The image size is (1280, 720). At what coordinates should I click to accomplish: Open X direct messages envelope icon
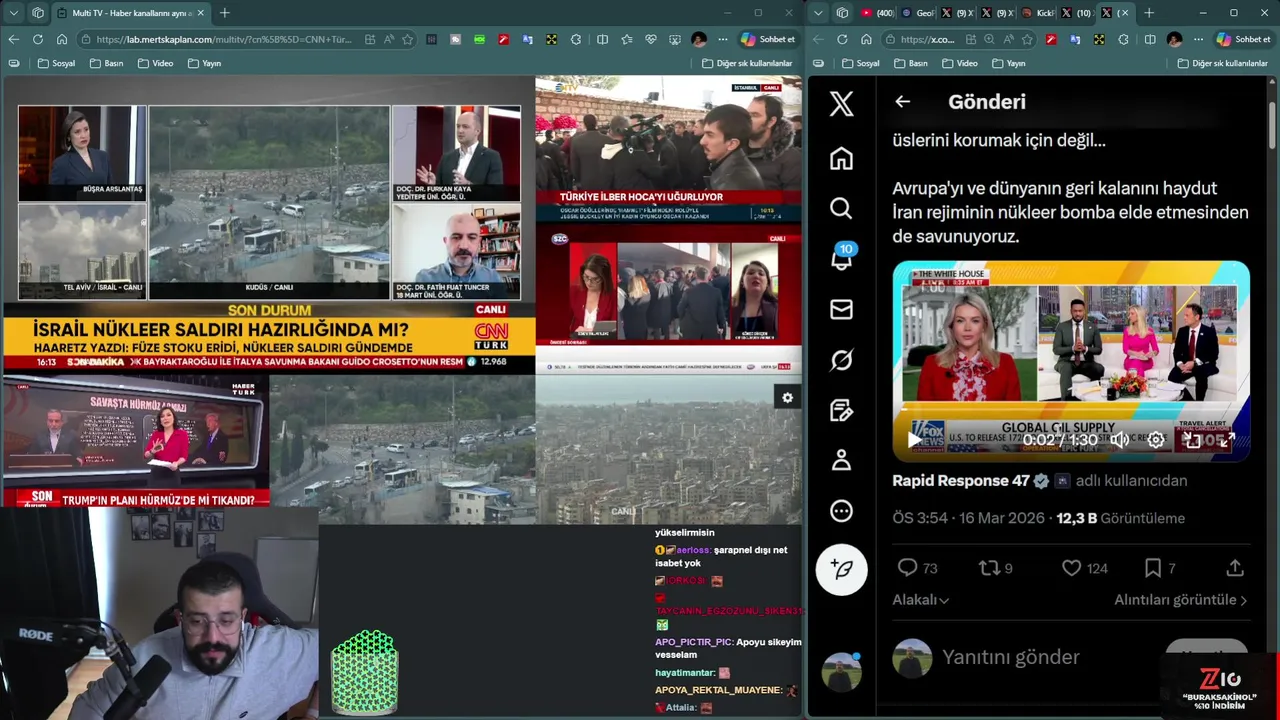click(x=841, y=309)
